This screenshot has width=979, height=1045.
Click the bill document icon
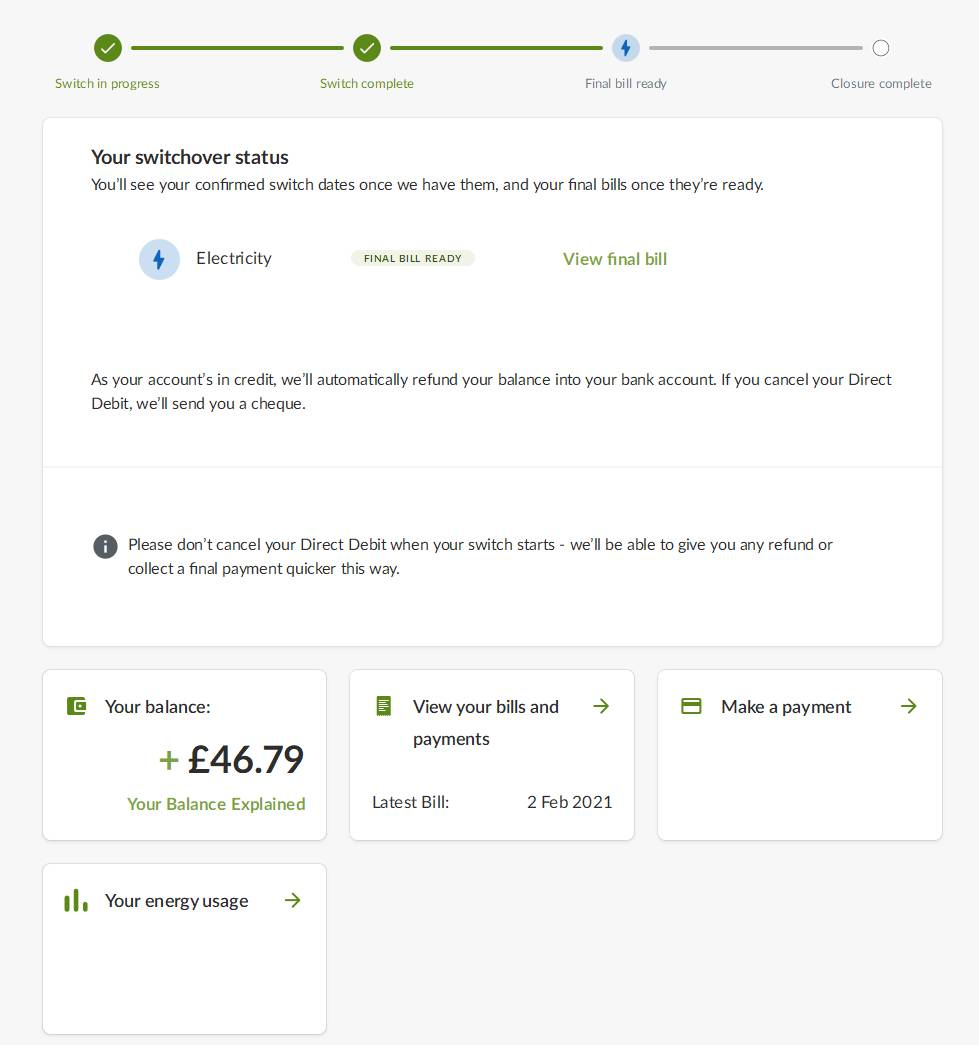(384, 706)
